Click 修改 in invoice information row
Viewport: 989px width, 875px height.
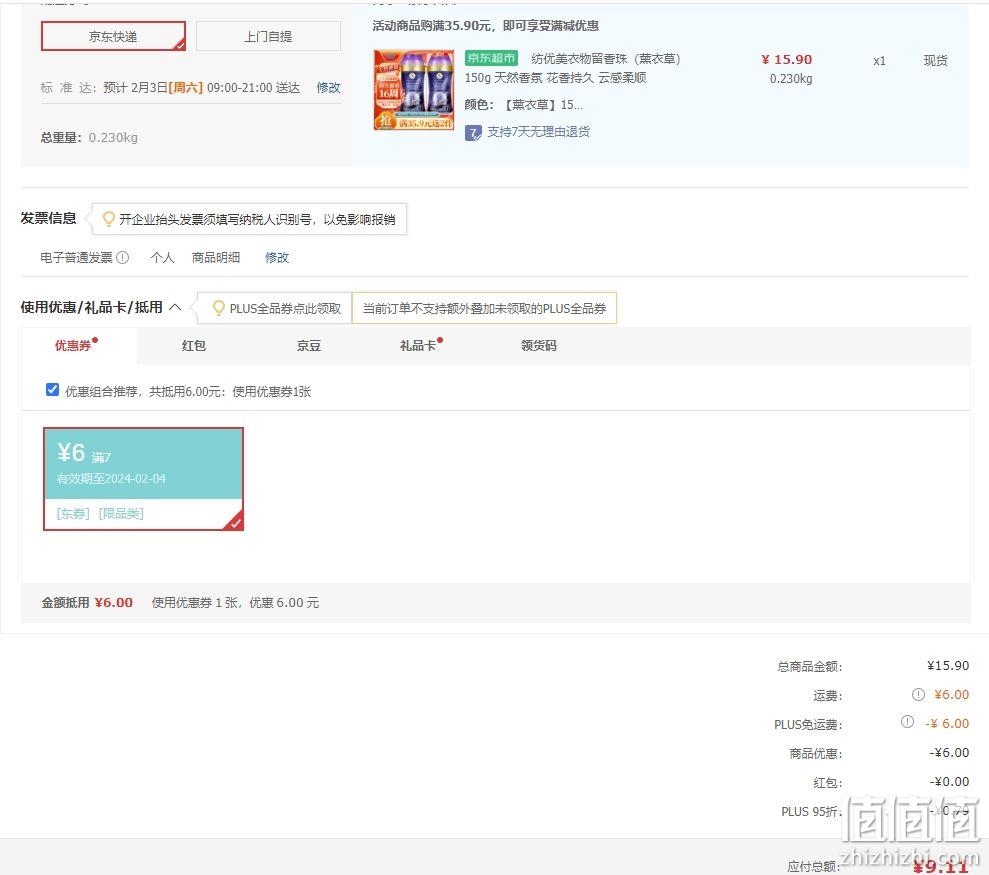click(x=277, y=257)
